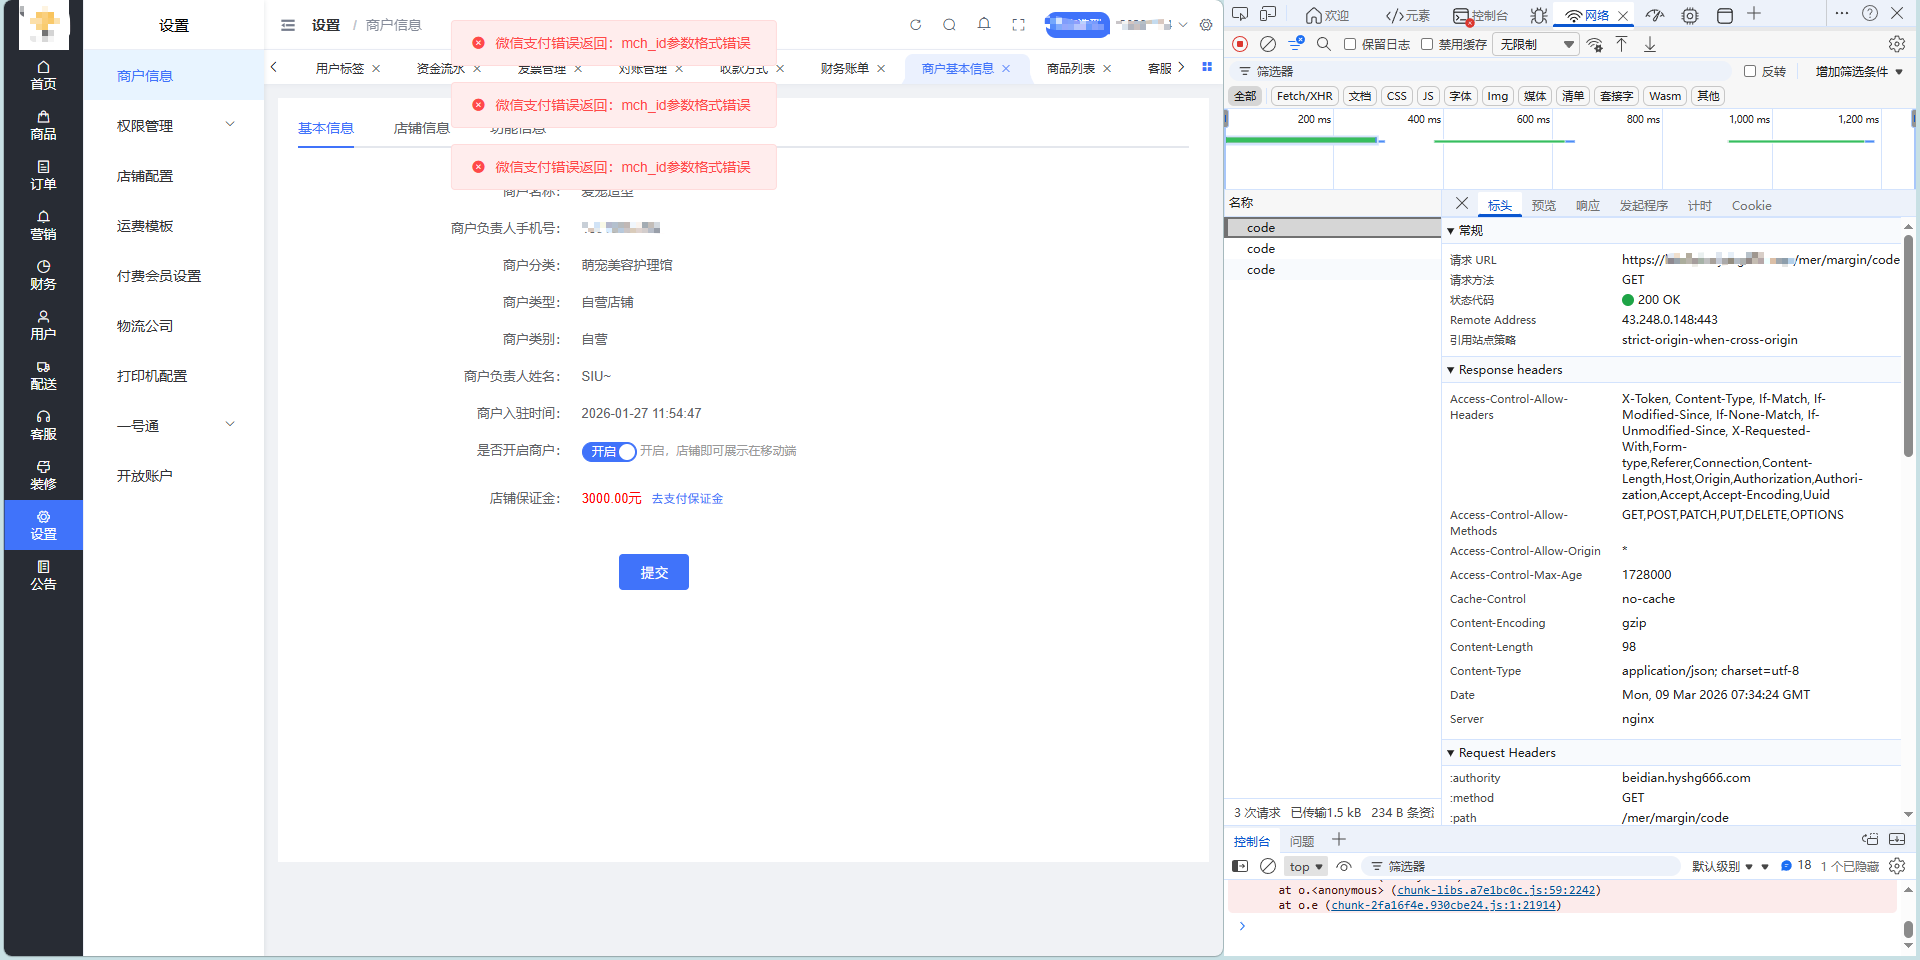This screenshot has width=1920, height=960.
Task: Clear the network log
Action: pos(1268,44)
